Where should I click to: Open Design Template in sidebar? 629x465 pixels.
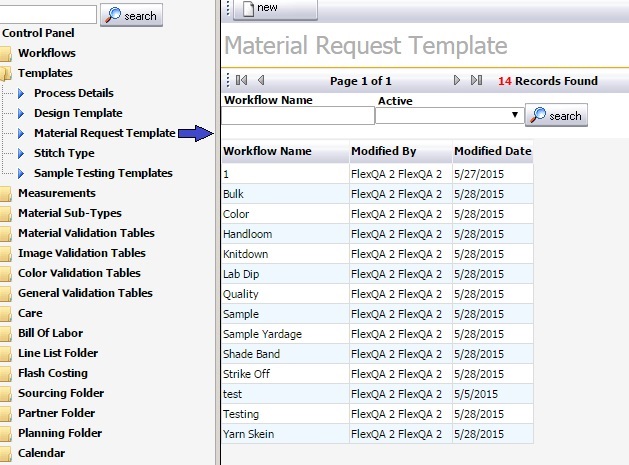click(78, 113)
